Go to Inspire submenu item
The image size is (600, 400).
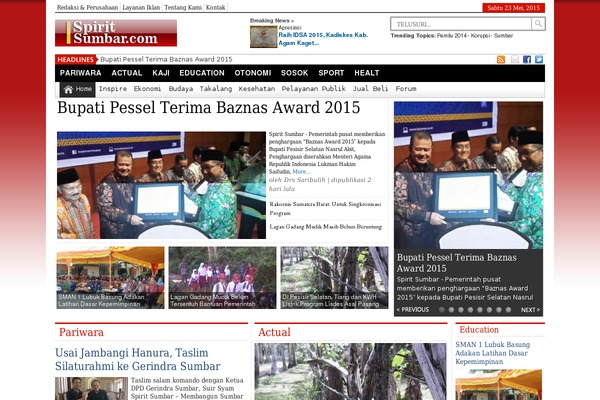point(113,89)
